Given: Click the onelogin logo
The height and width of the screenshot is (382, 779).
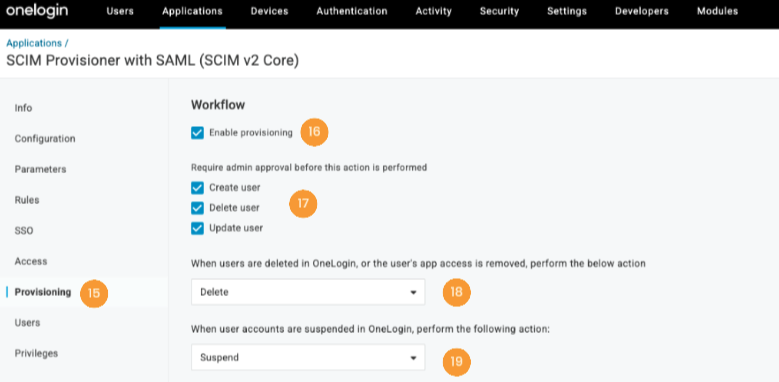Looking at the screenshot, I should click(x=37, y=11).
